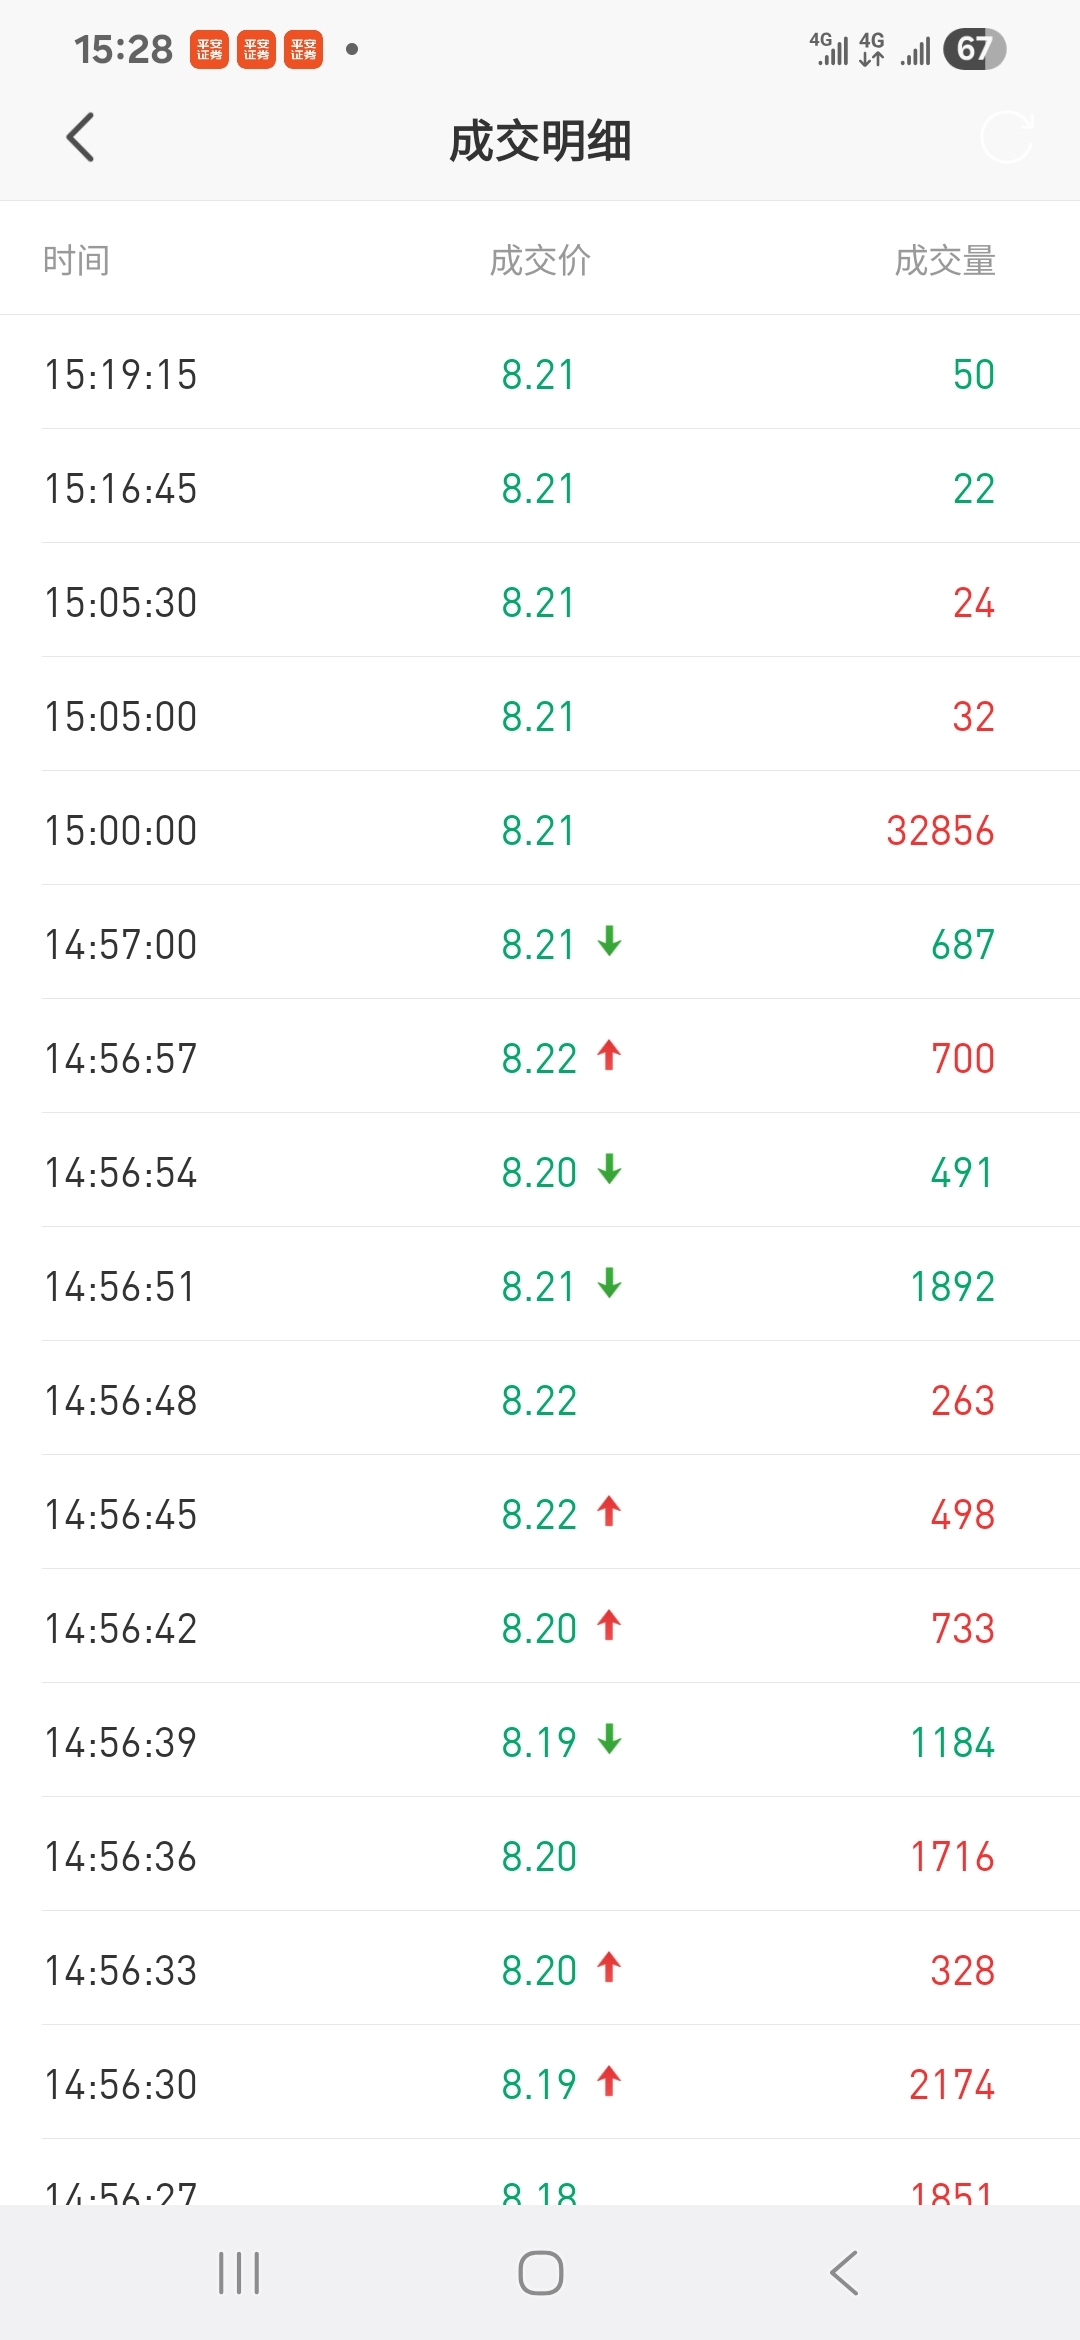This screenshot has width=1080, height=2340.
Task: Tap the battery indicator showing 67
Action: click(974, 49)
